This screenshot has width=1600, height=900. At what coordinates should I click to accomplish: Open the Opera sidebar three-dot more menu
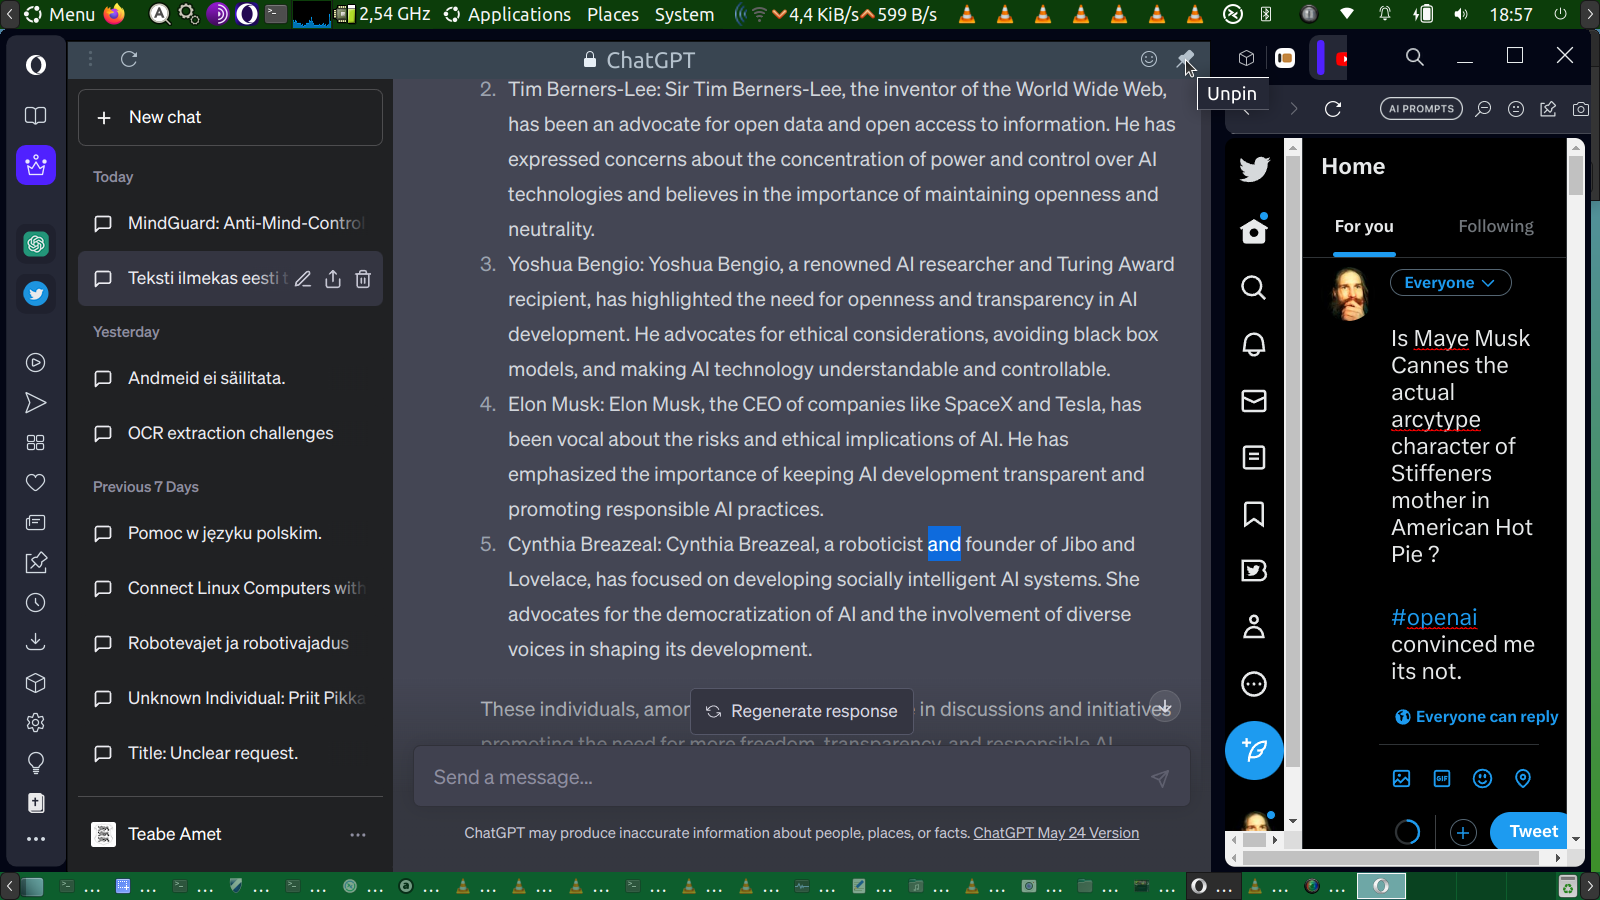(x=36, y=839)
